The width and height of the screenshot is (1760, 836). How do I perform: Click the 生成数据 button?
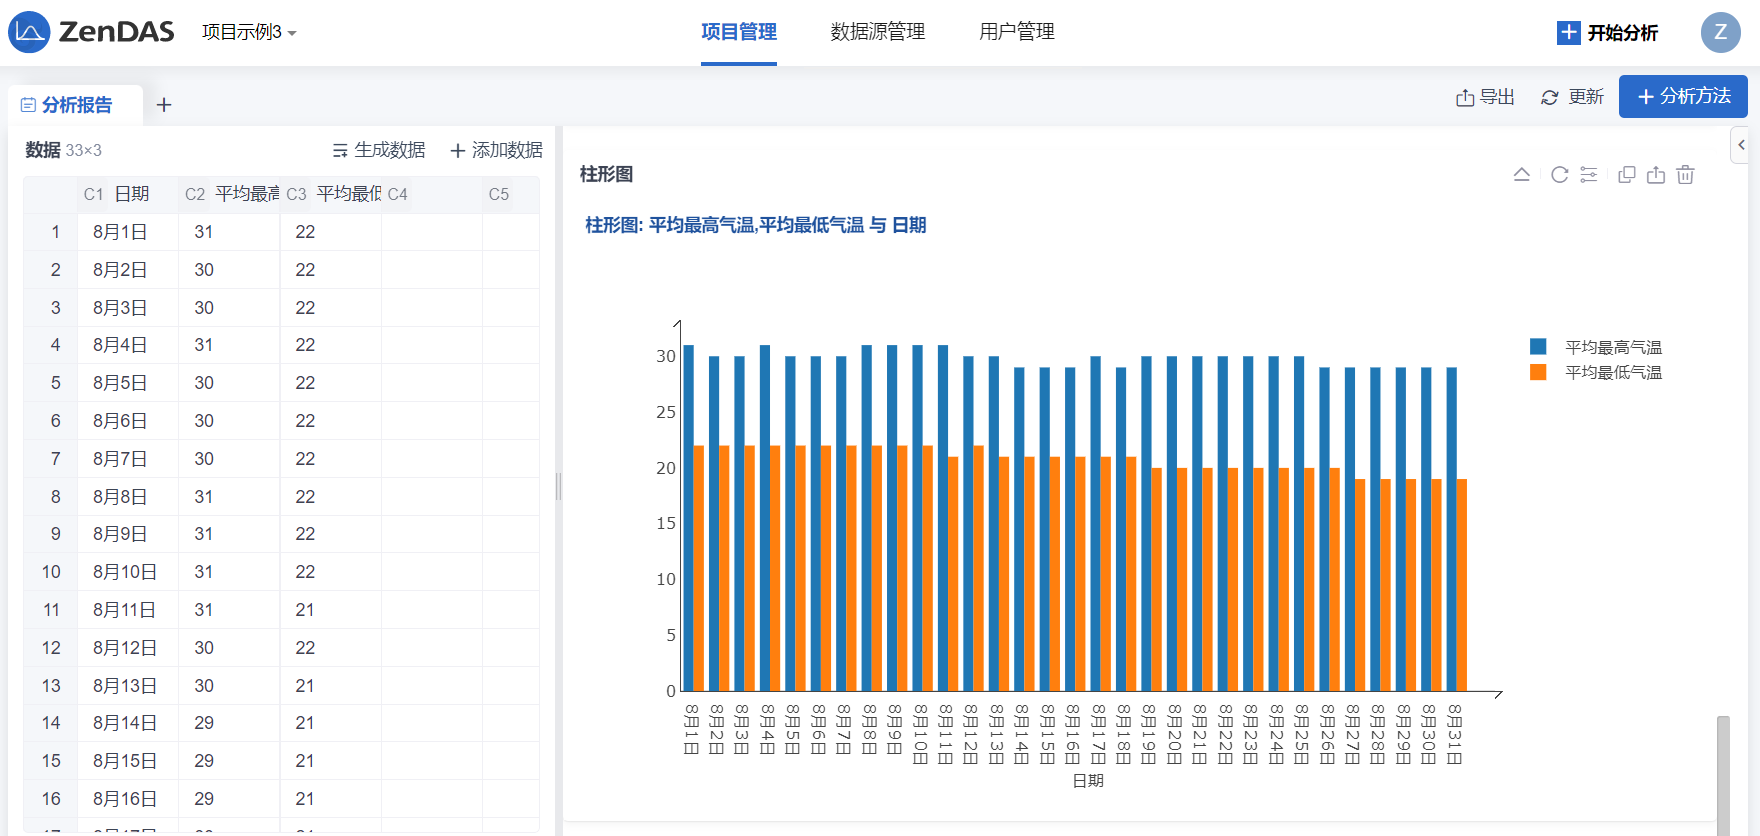(x=379, y=150)
